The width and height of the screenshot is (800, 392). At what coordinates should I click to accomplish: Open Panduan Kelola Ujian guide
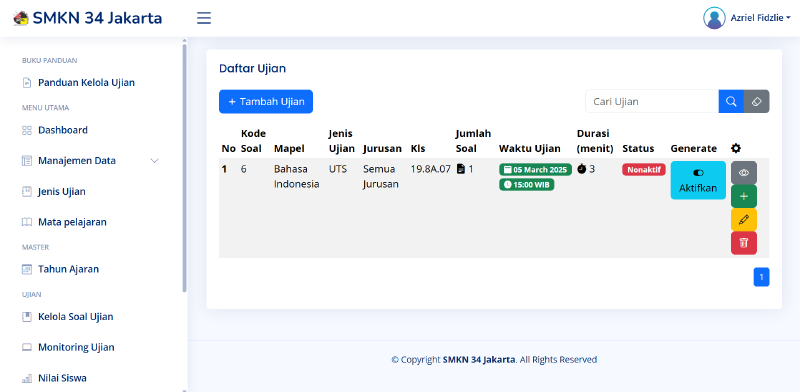(86, 83)
